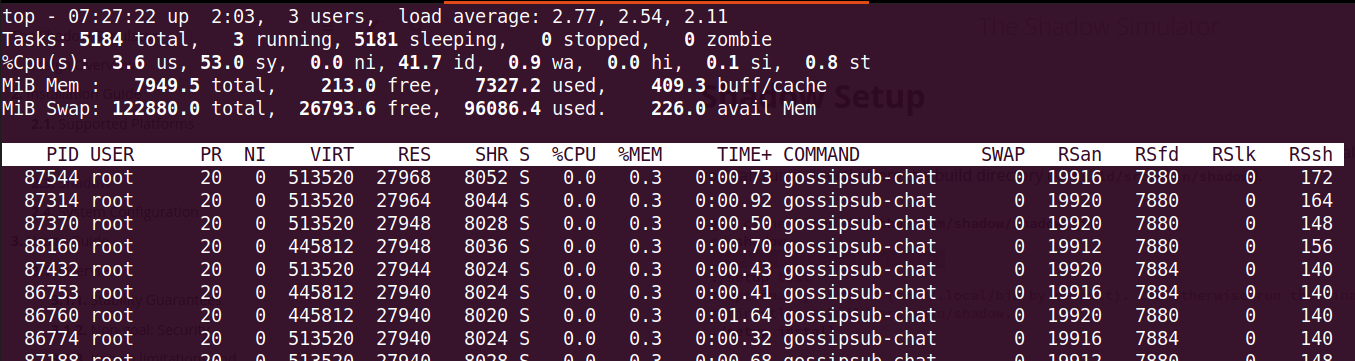Click the USER column header
The image size is (1355, 361).
click(112, 155)
